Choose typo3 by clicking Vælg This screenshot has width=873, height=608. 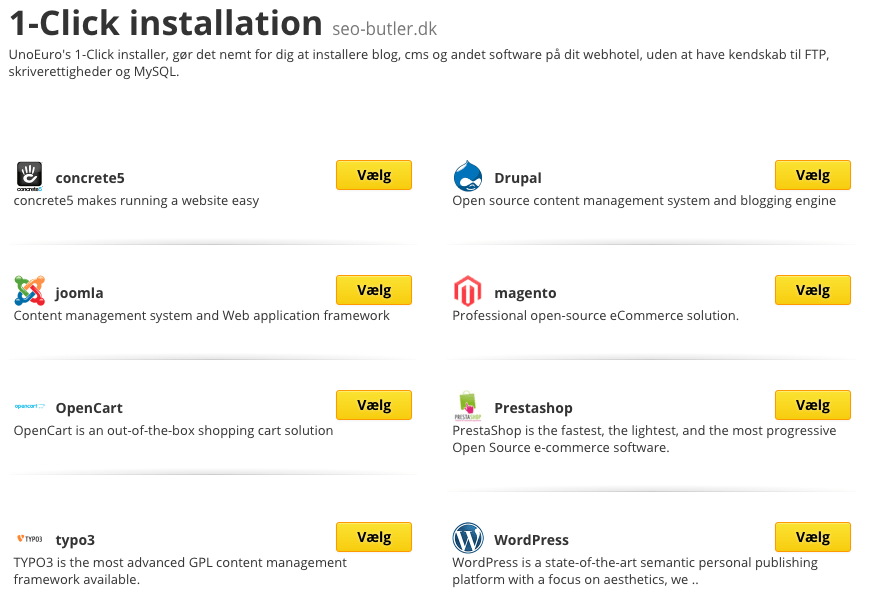point(373,537)
